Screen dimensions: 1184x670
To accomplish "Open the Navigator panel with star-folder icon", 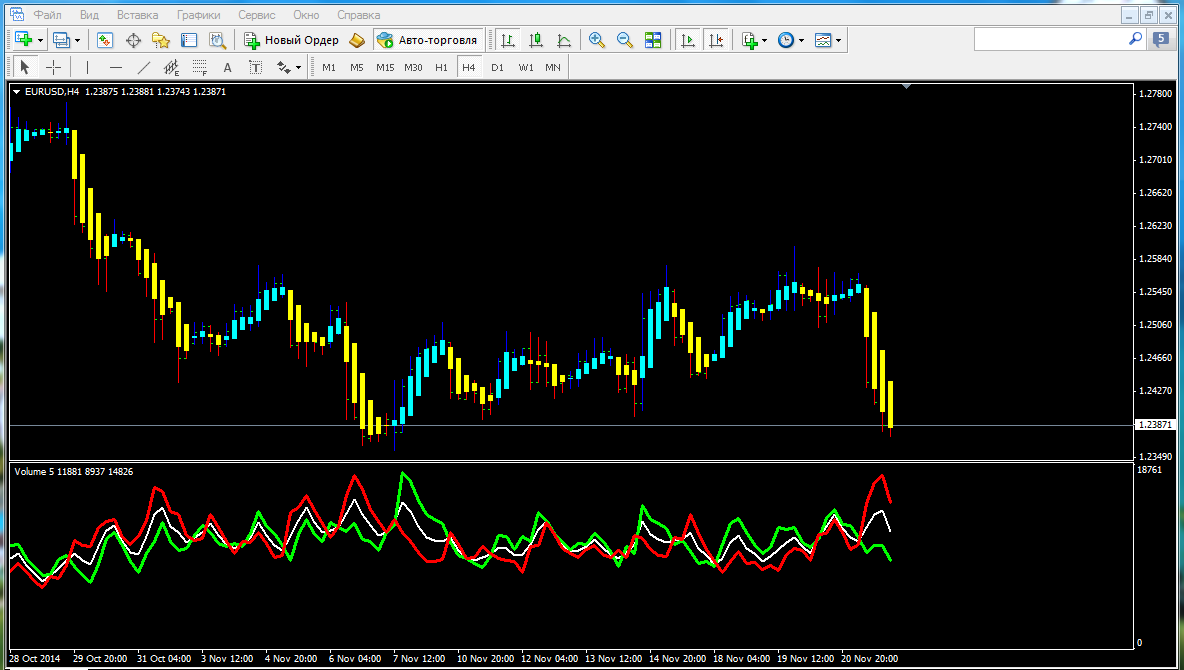I will pyautogui.click(x=160, y=40).
